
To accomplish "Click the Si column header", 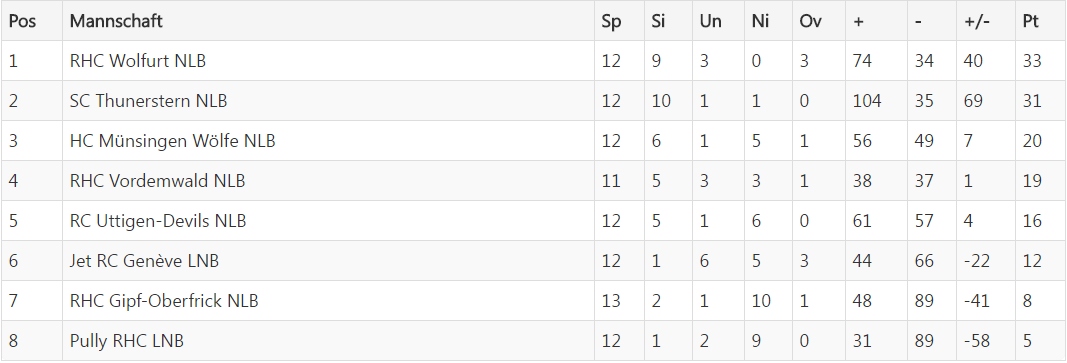I will click(657, 21).
